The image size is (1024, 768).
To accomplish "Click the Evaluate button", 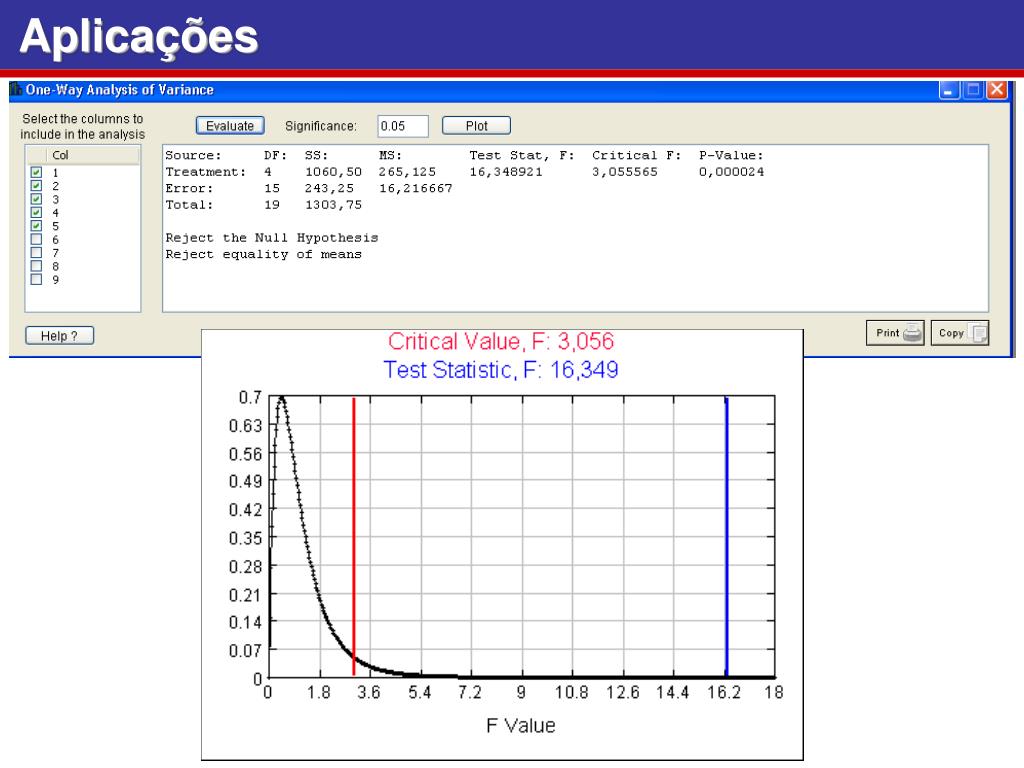I will coord(230,125).
